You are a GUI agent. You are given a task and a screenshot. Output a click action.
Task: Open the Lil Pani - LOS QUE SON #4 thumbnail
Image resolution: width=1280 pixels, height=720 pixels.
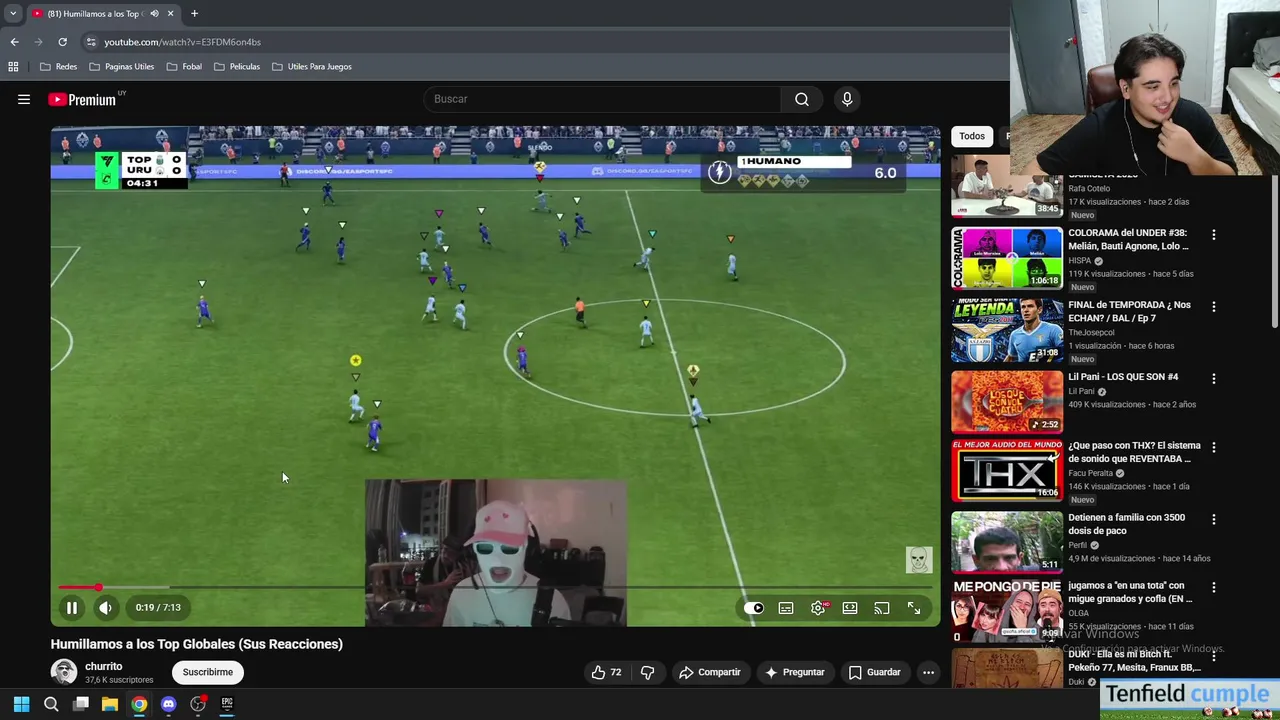1007,402
